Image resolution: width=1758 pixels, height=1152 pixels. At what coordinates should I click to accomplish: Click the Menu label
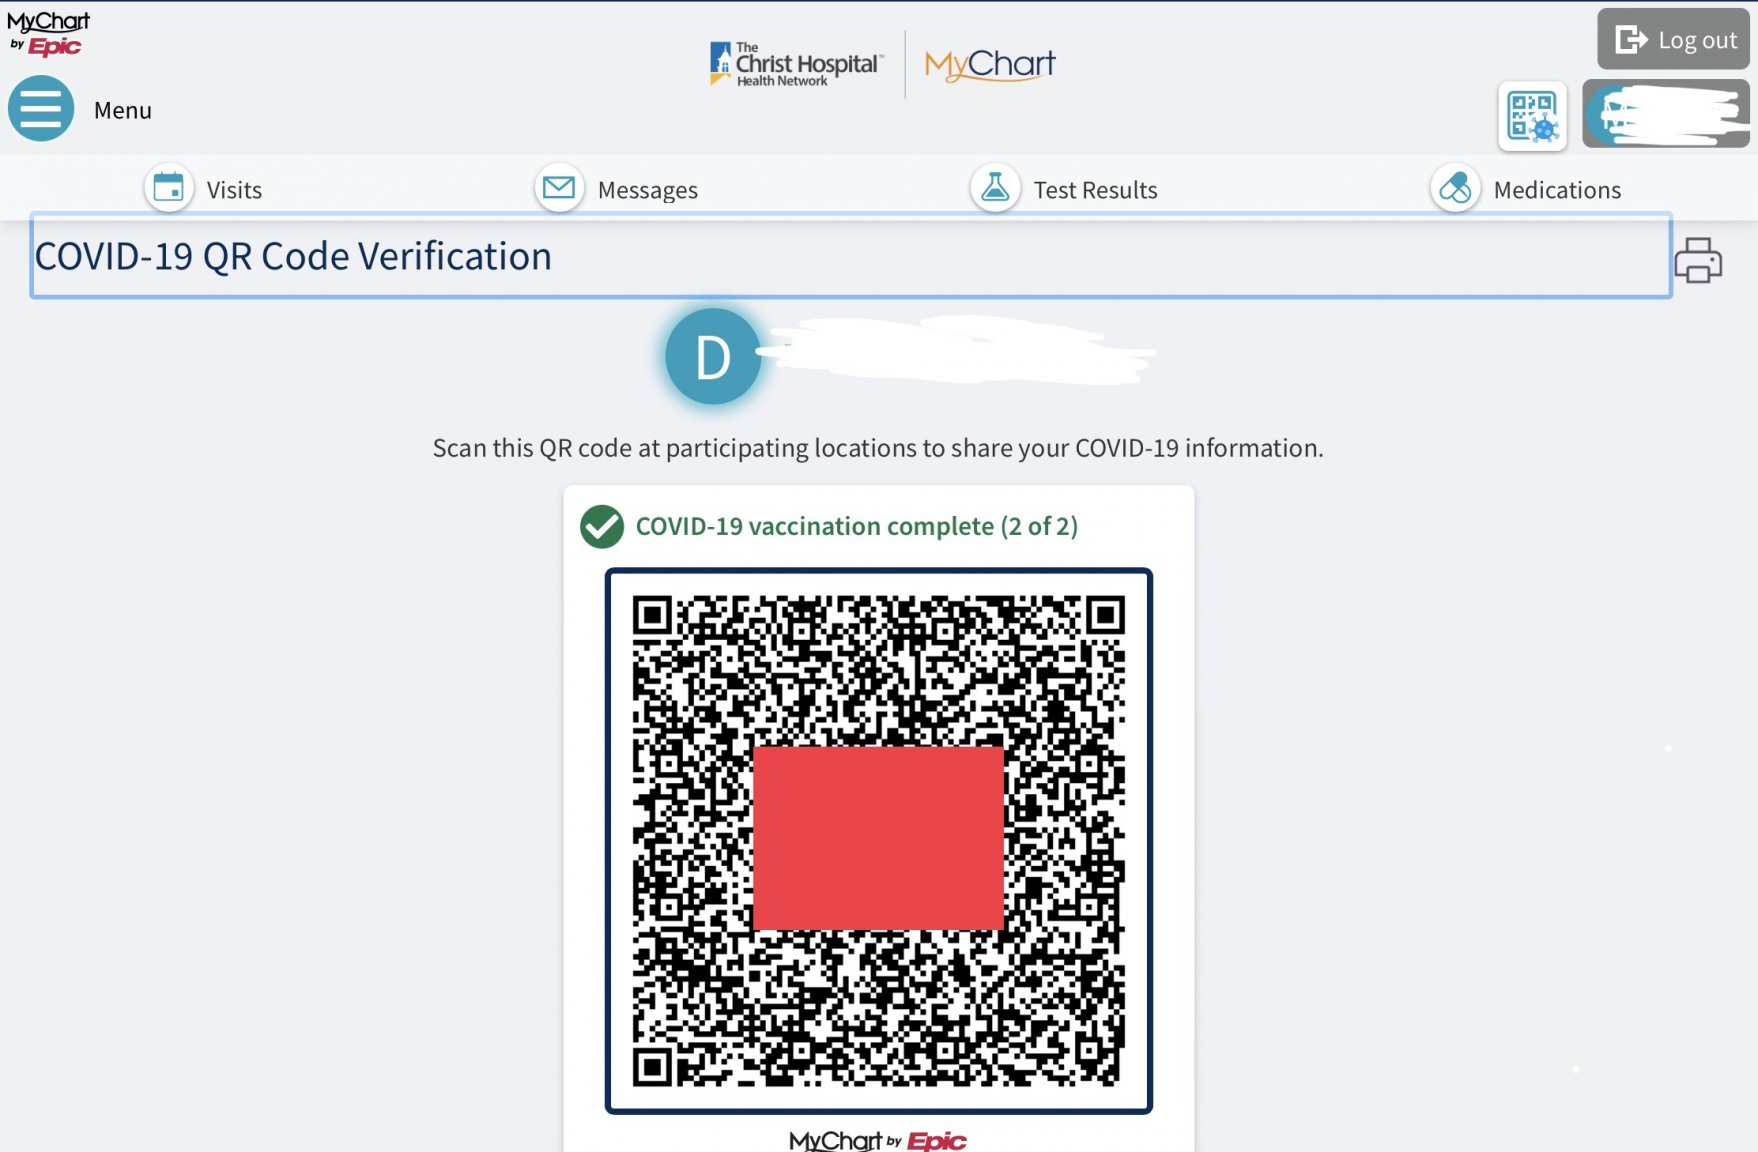point(123,110)
